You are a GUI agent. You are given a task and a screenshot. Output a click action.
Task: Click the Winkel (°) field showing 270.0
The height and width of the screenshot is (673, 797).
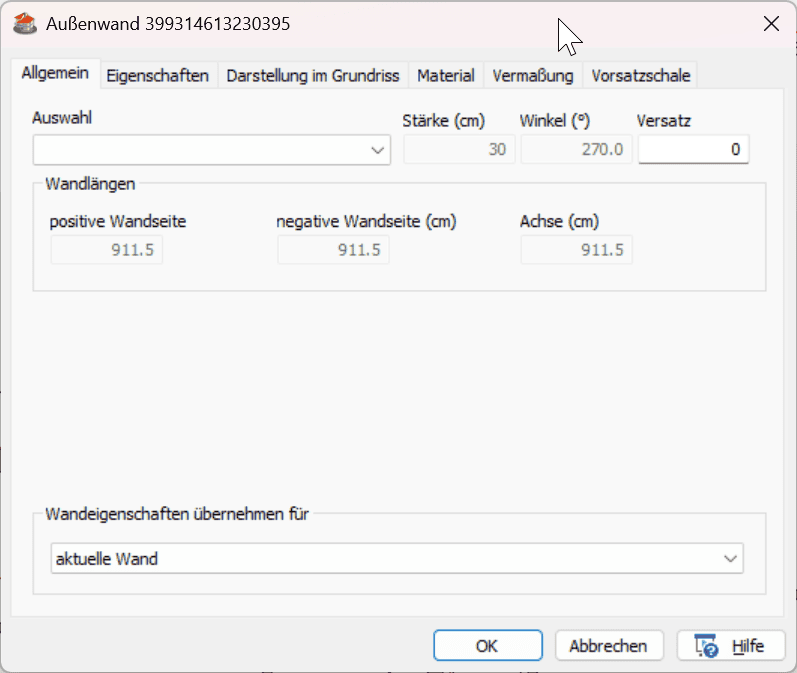click(x=576, y=149)
